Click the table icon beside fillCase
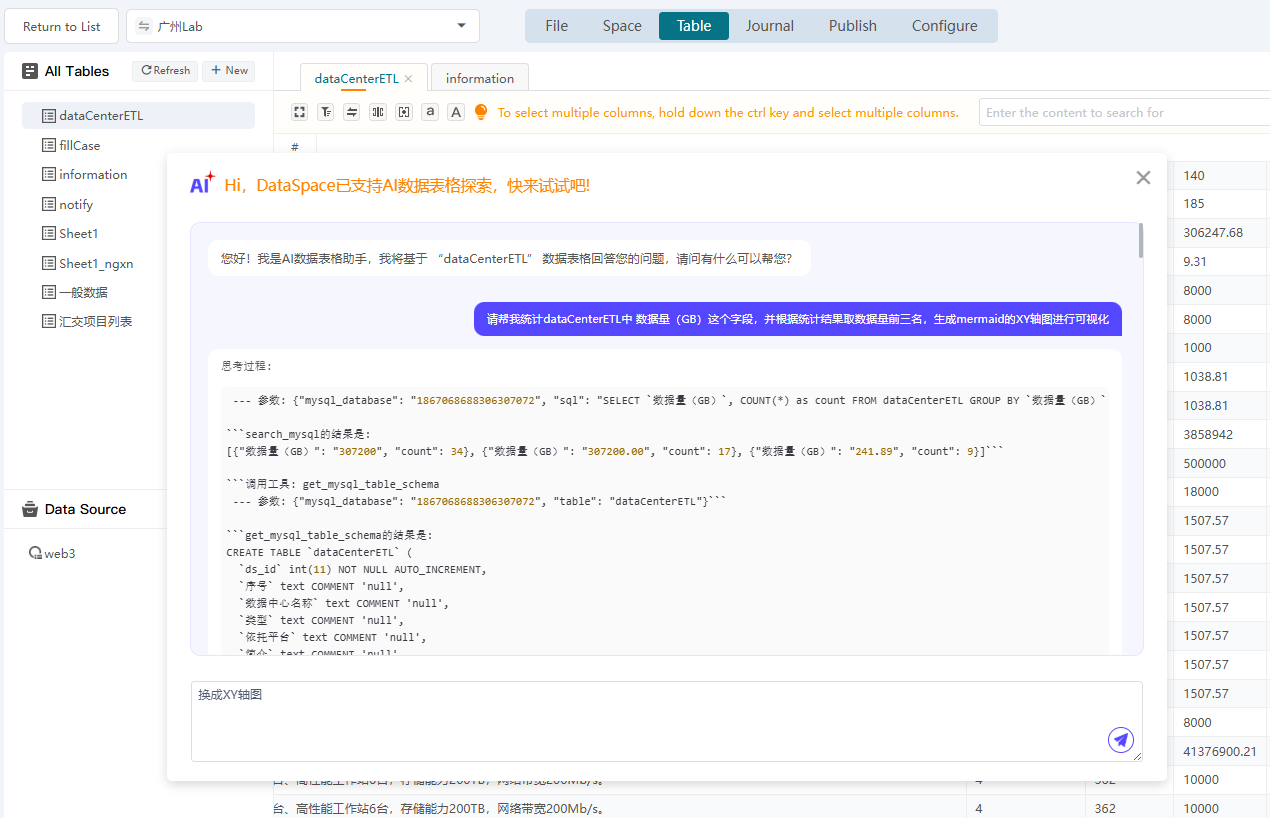The width and height of the screenshot is (1270, 818). tap(49, 145)
